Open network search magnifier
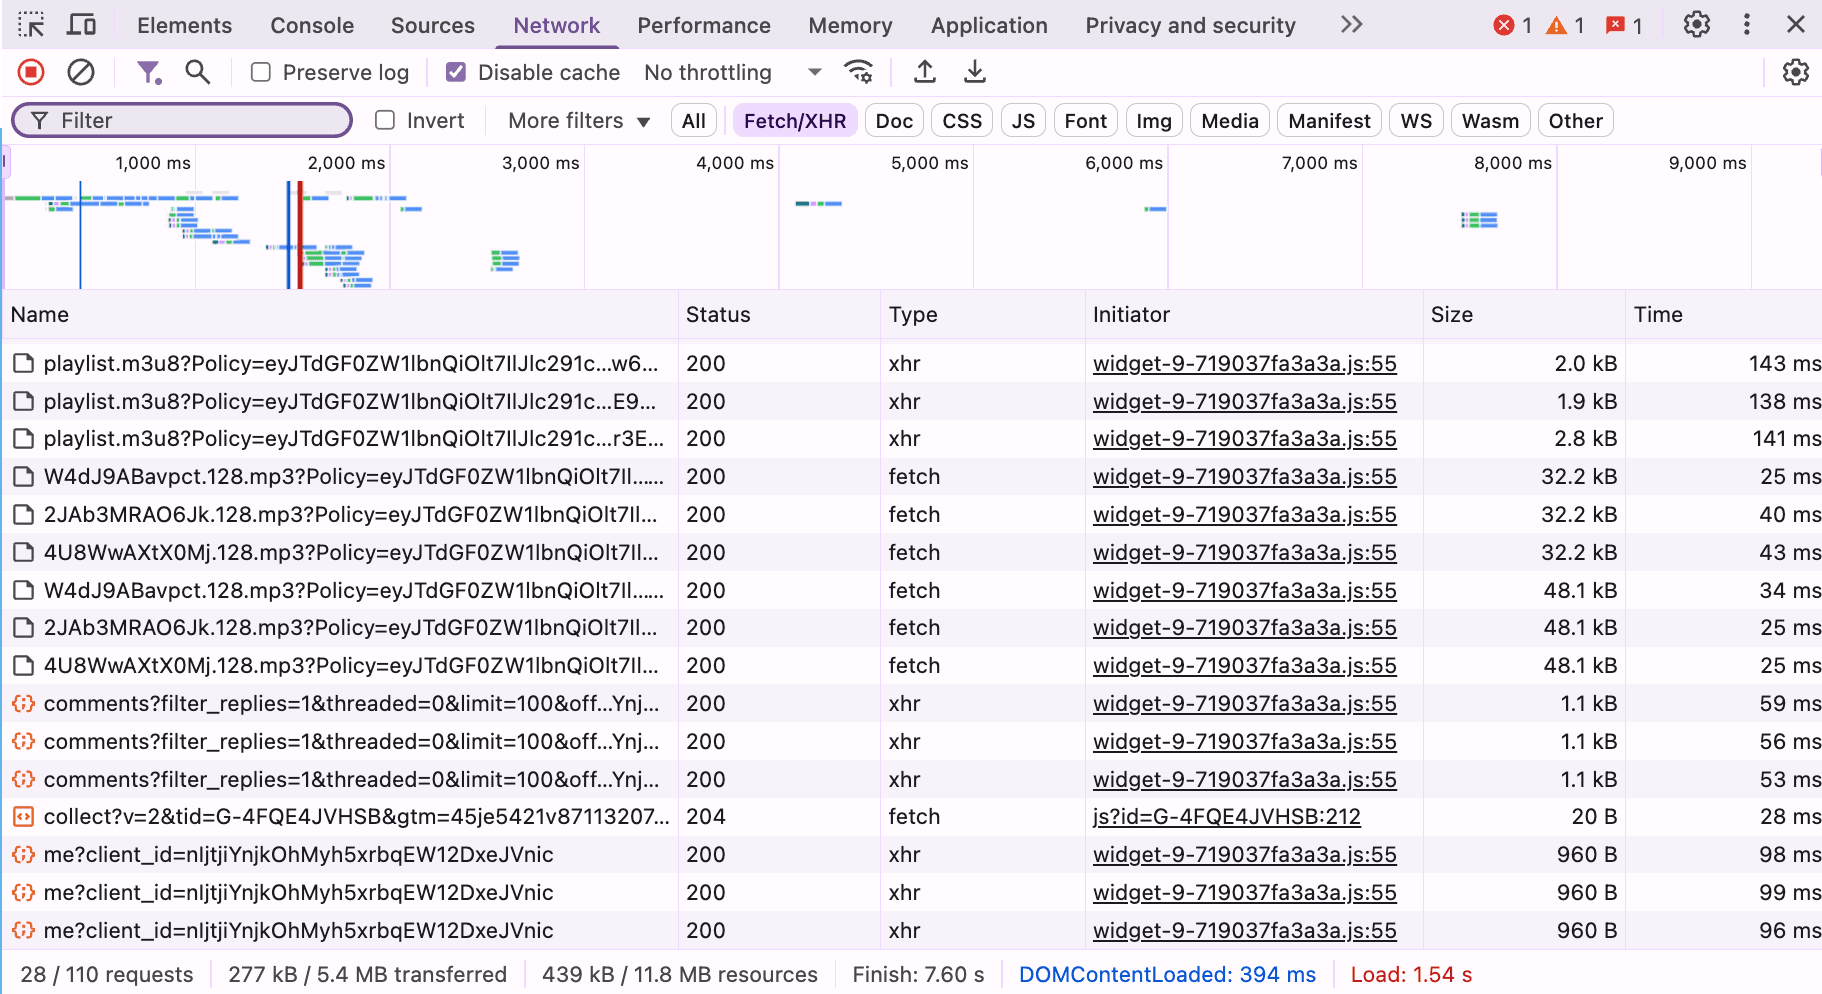Viewport: 1822px width, 994px height. coord(198,72)
